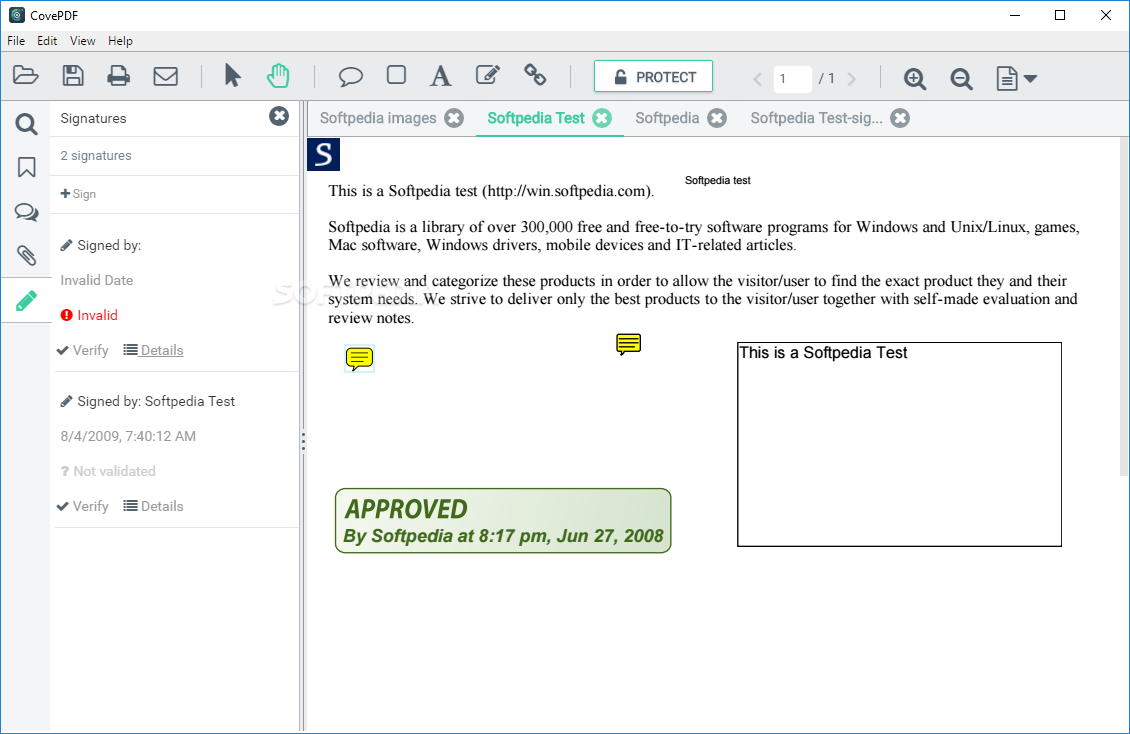Verify the Invalid signature
This screenshot has height=734, width=1130.
click(x=83, y=350)
